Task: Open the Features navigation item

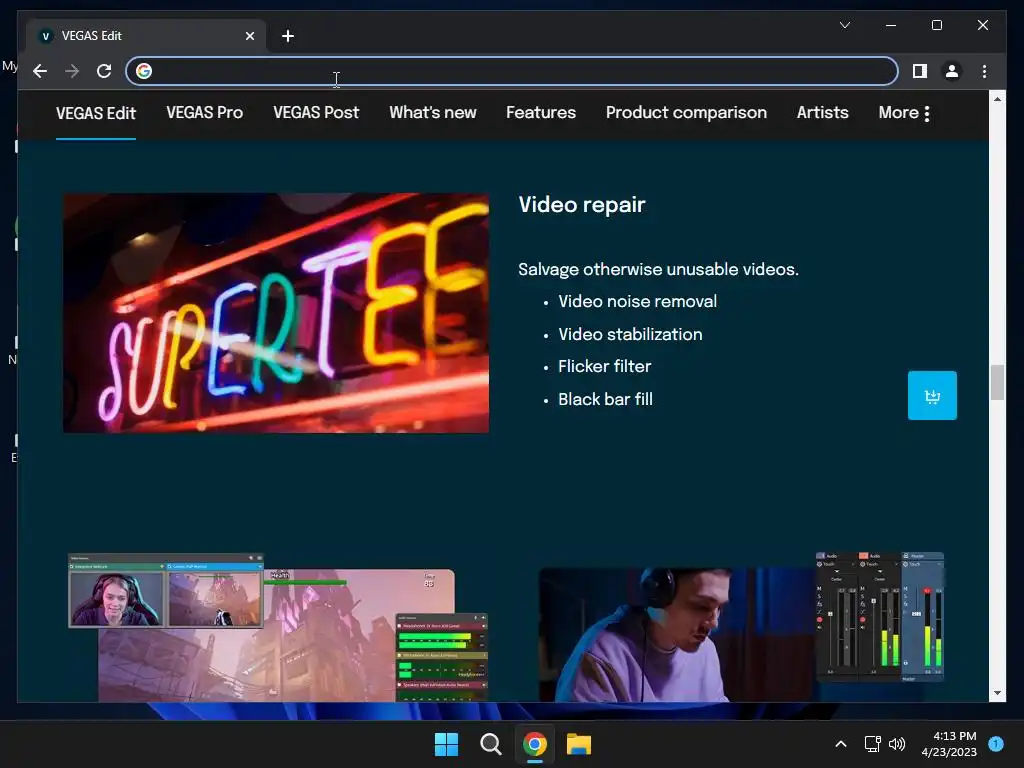Action: point(541,112)
